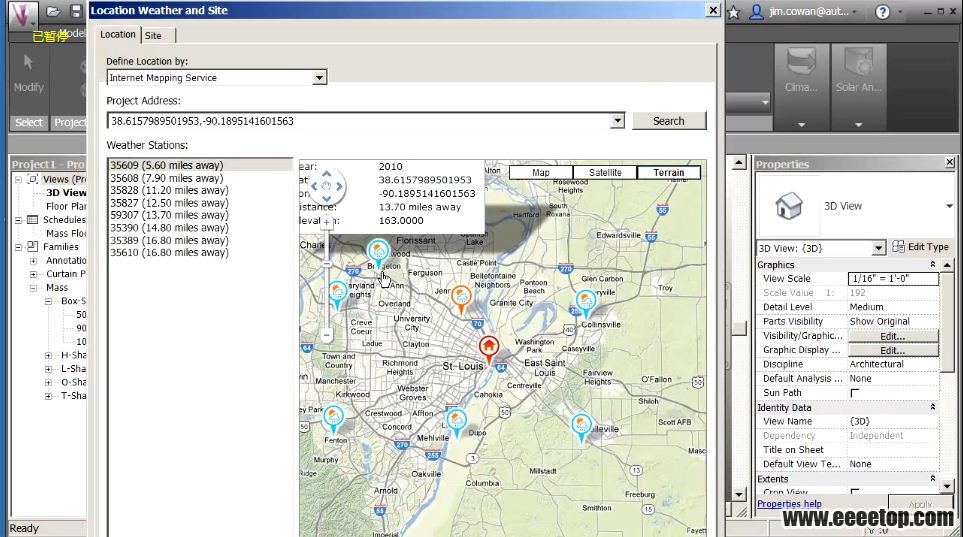Open the 3D View: {3D} instance dropdown
This screenshot has width=963, height=537.
click(x=878, y=248)
